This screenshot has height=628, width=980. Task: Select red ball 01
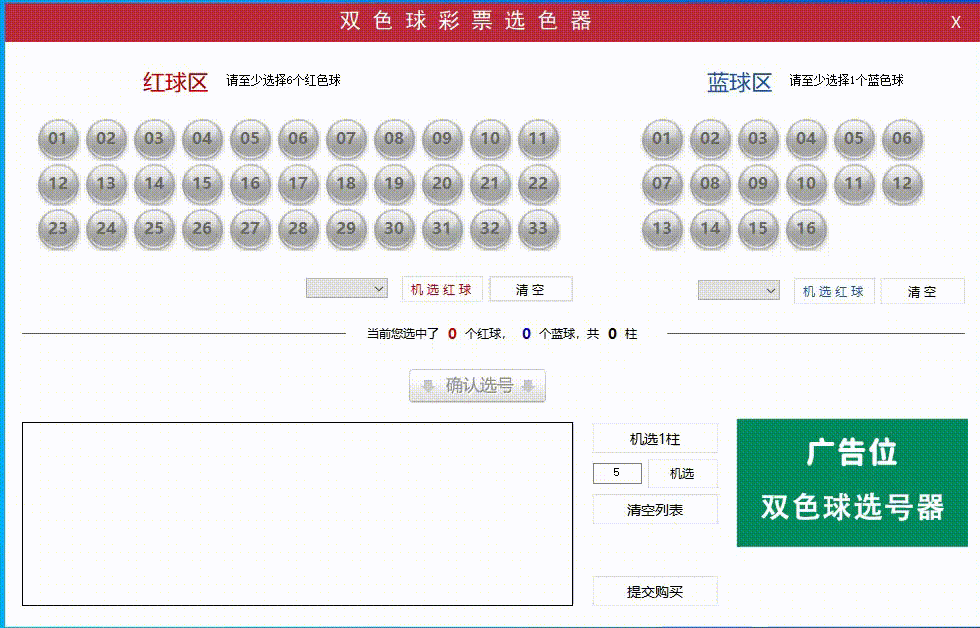(58, 139)
